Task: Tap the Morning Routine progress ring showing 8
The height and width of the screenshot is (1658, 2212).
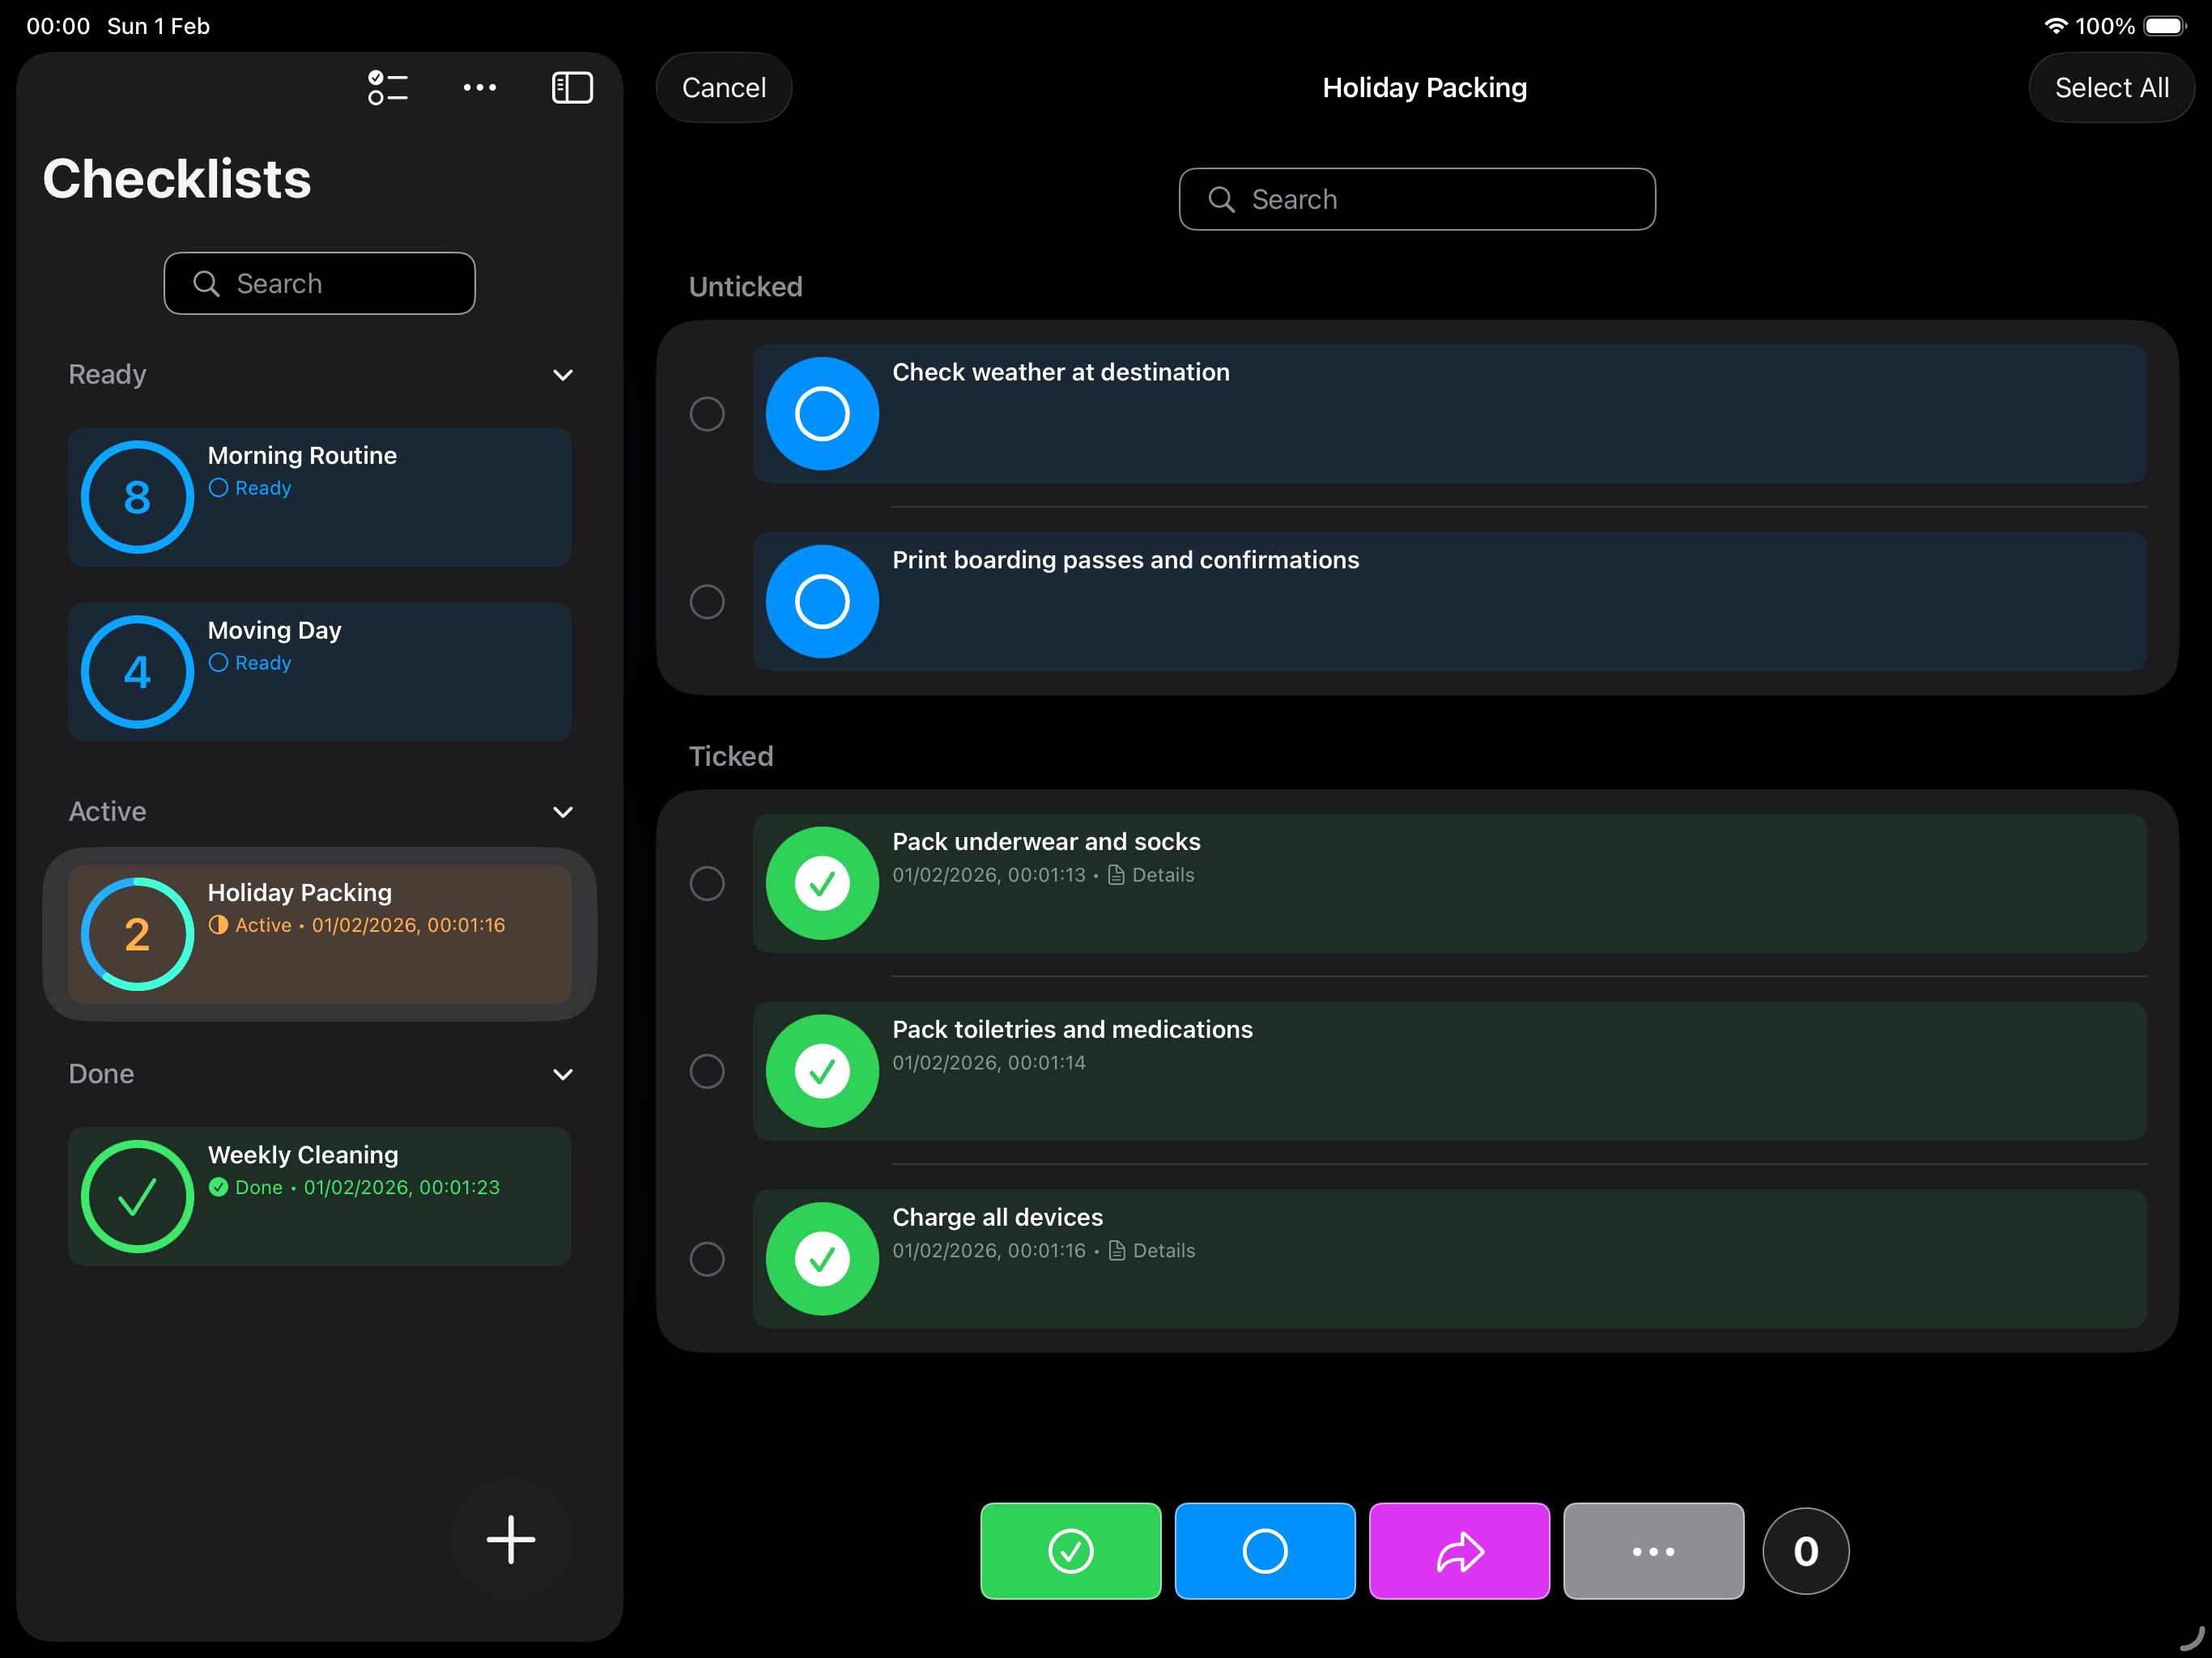Action: click(x=137, y=497)
